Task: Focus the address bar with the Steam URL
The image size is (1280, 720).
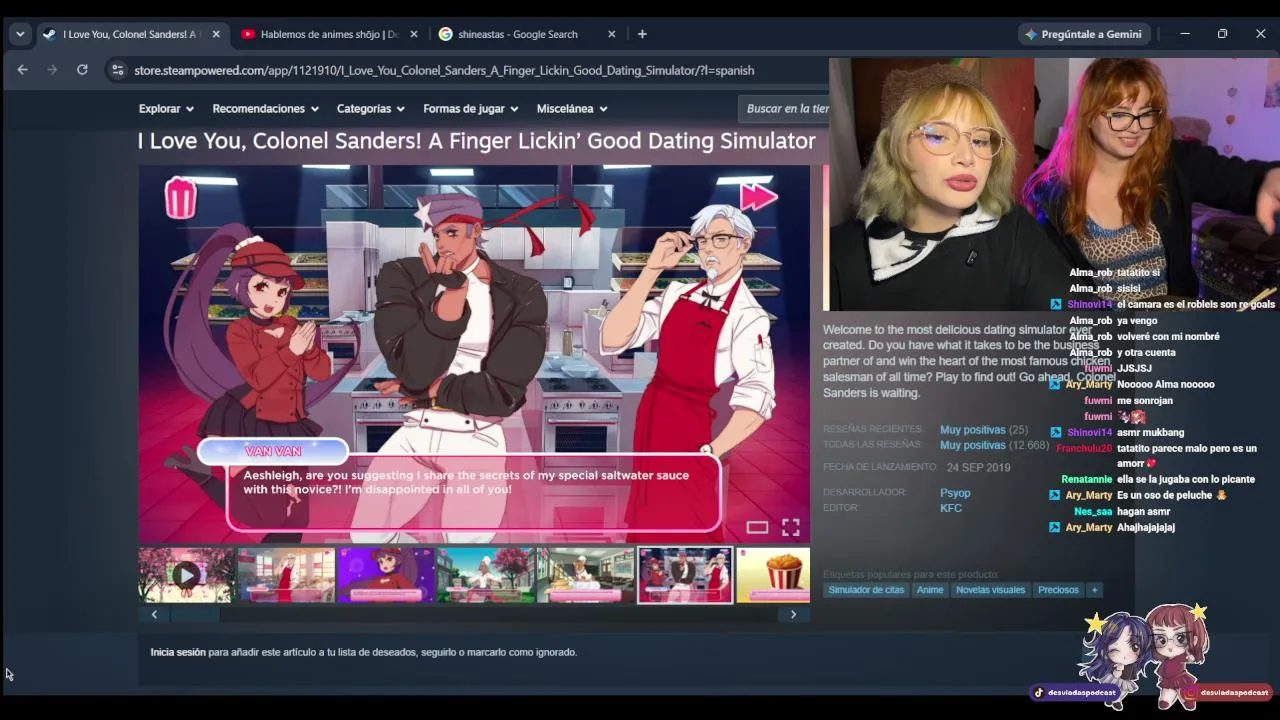Action: (x=444, y=70)
